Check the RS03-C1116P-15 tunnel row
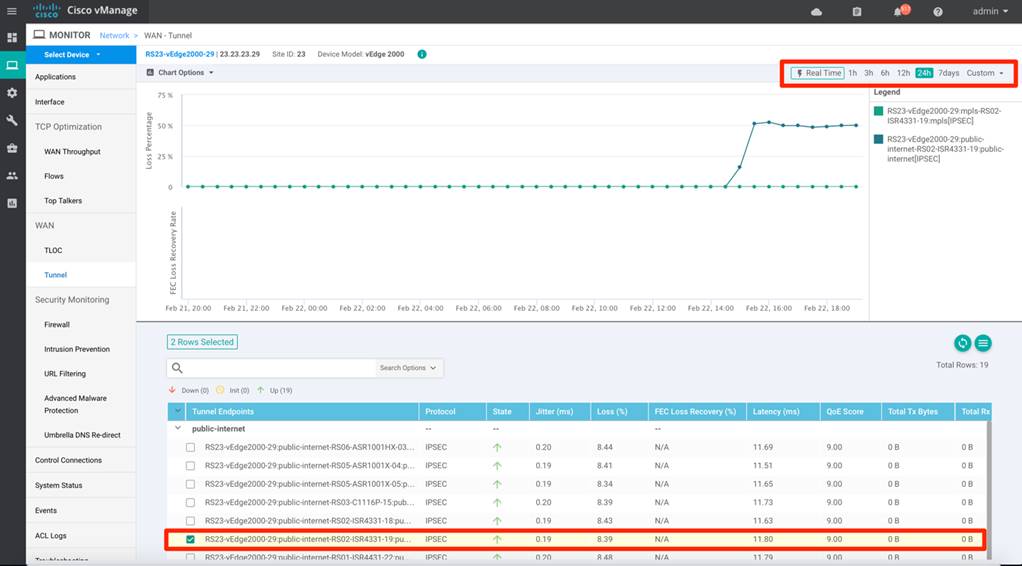 (x=190, y=502)
